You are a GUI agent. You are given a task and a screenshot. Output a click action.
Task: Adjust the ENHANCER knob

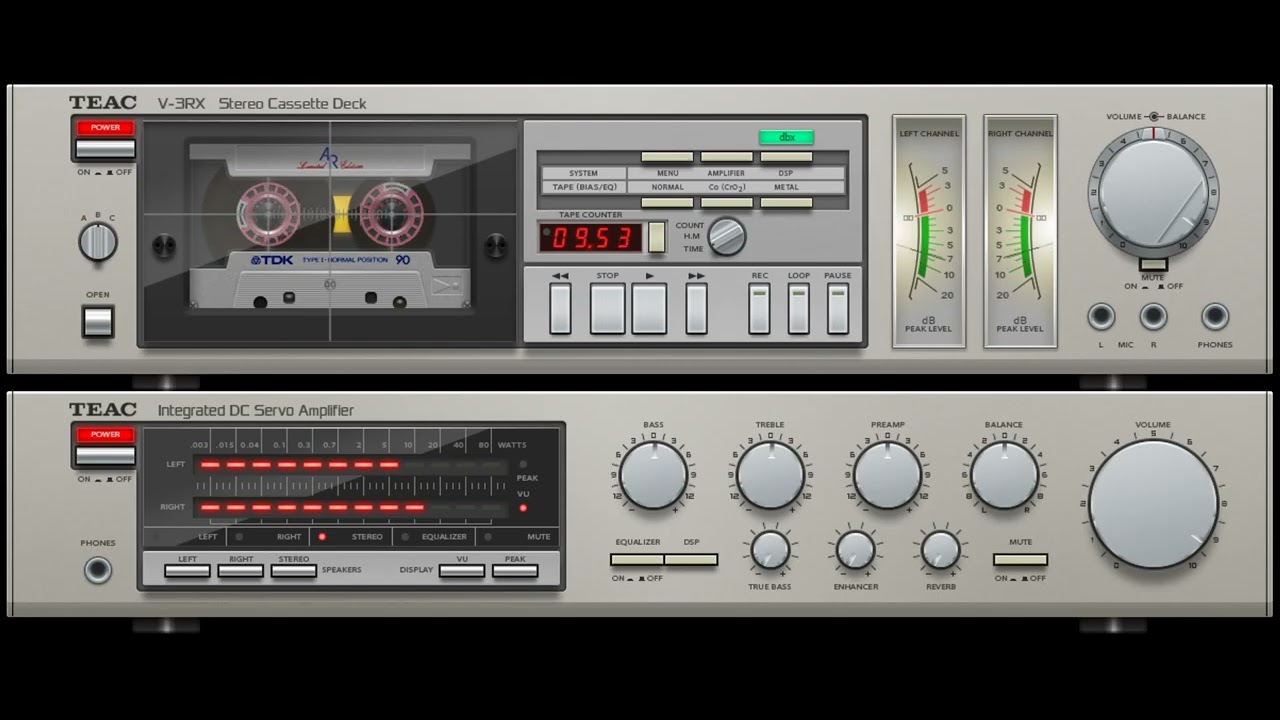tap(855, 550)
